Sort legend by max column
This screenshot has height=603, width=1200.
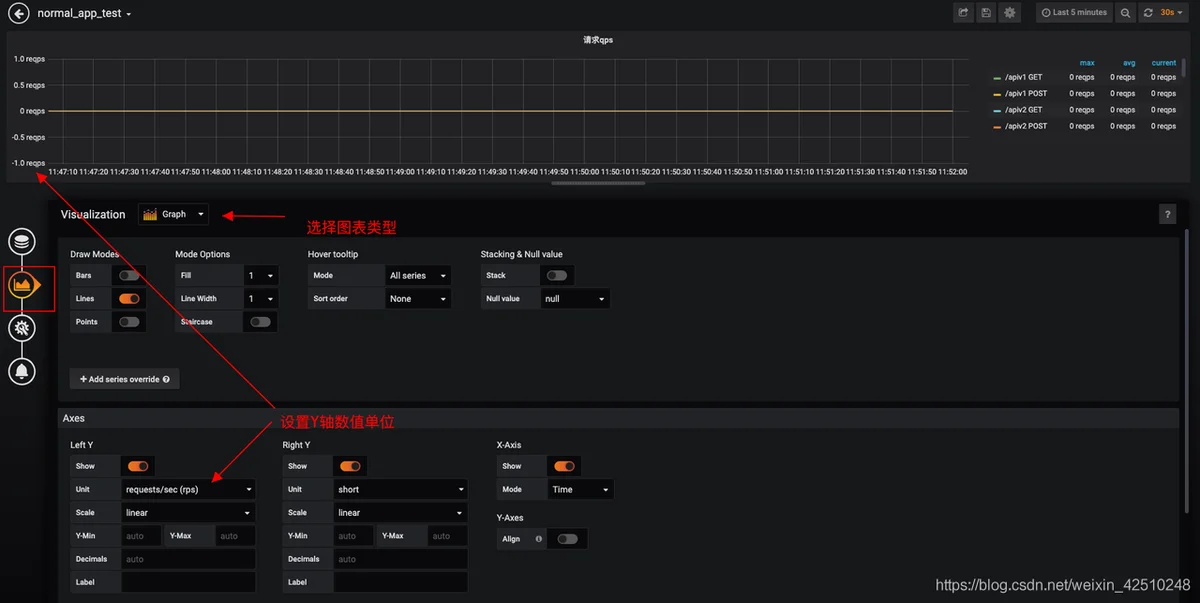(1087, 63)
